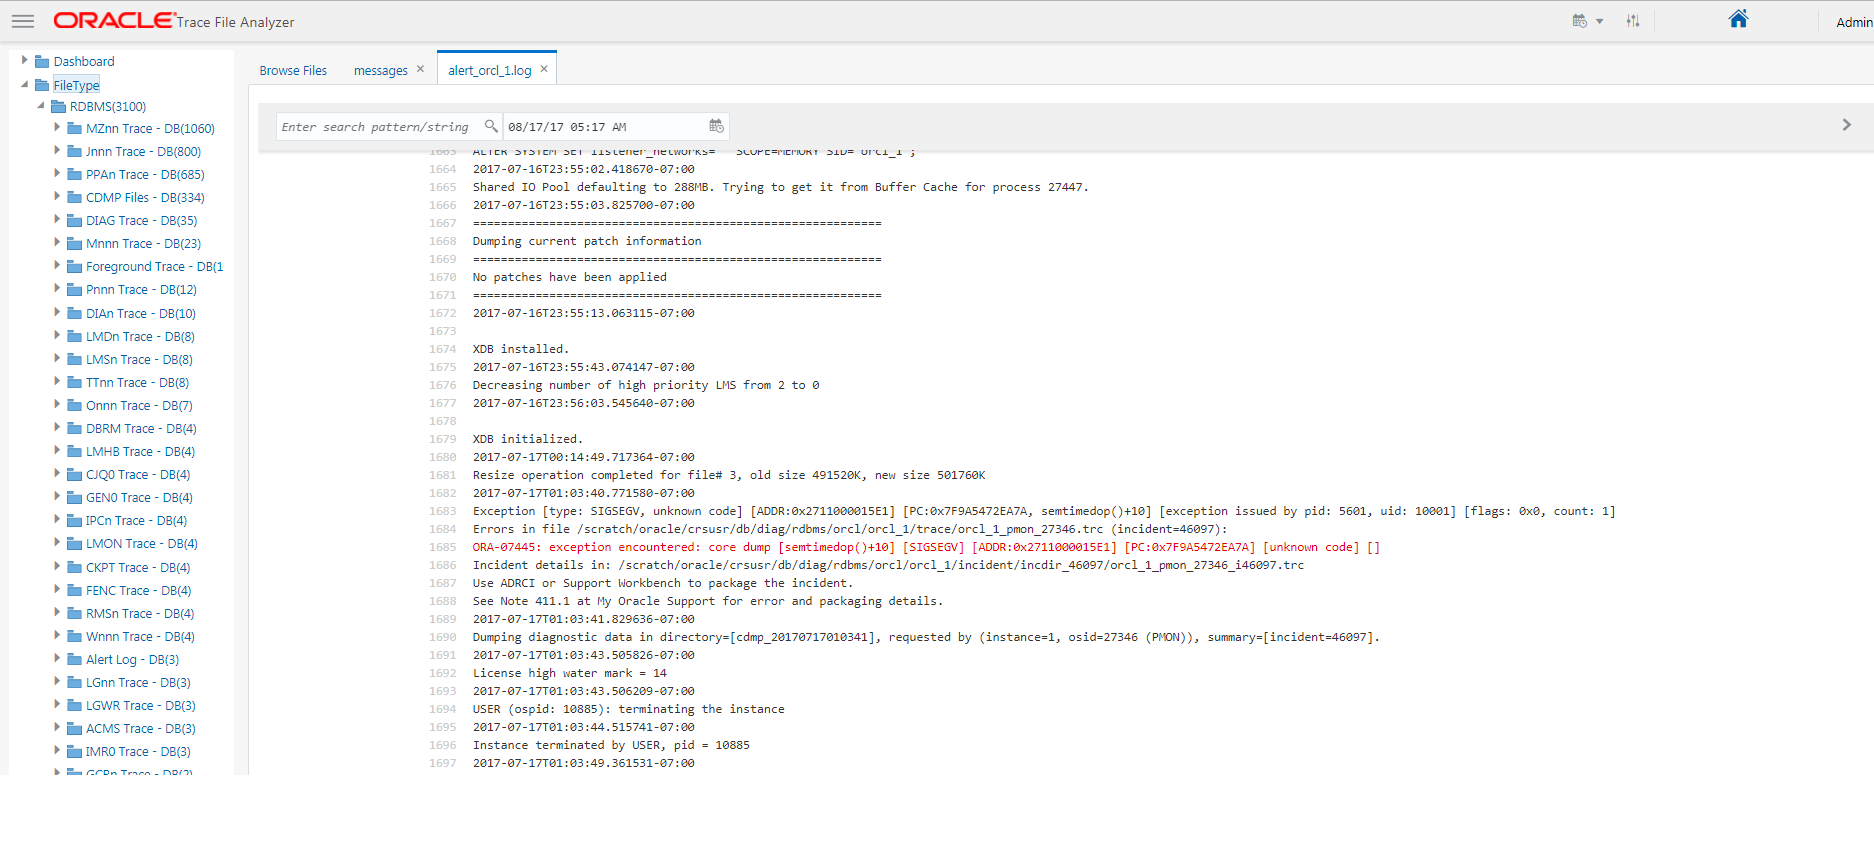Click log line 'License high water mark = 14'

click(x=569, y=673)
